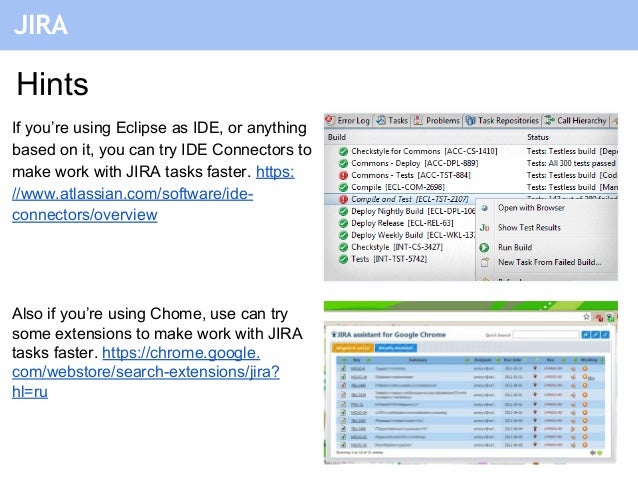Sort builds by the Build column header
The width and height of the screenshot is (638, 479).
coord(337,137)
